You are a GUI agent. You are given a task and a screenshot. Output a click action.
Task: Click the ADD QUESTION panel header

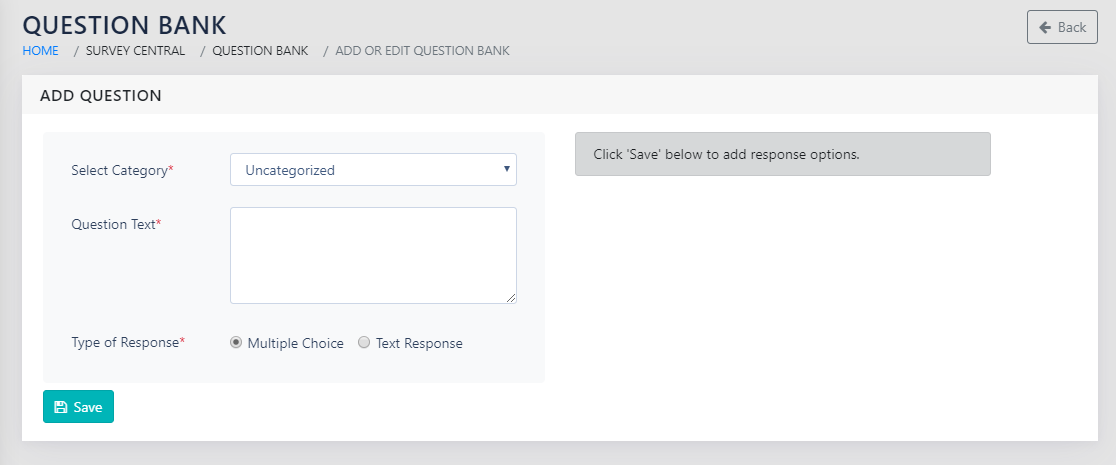101,96
